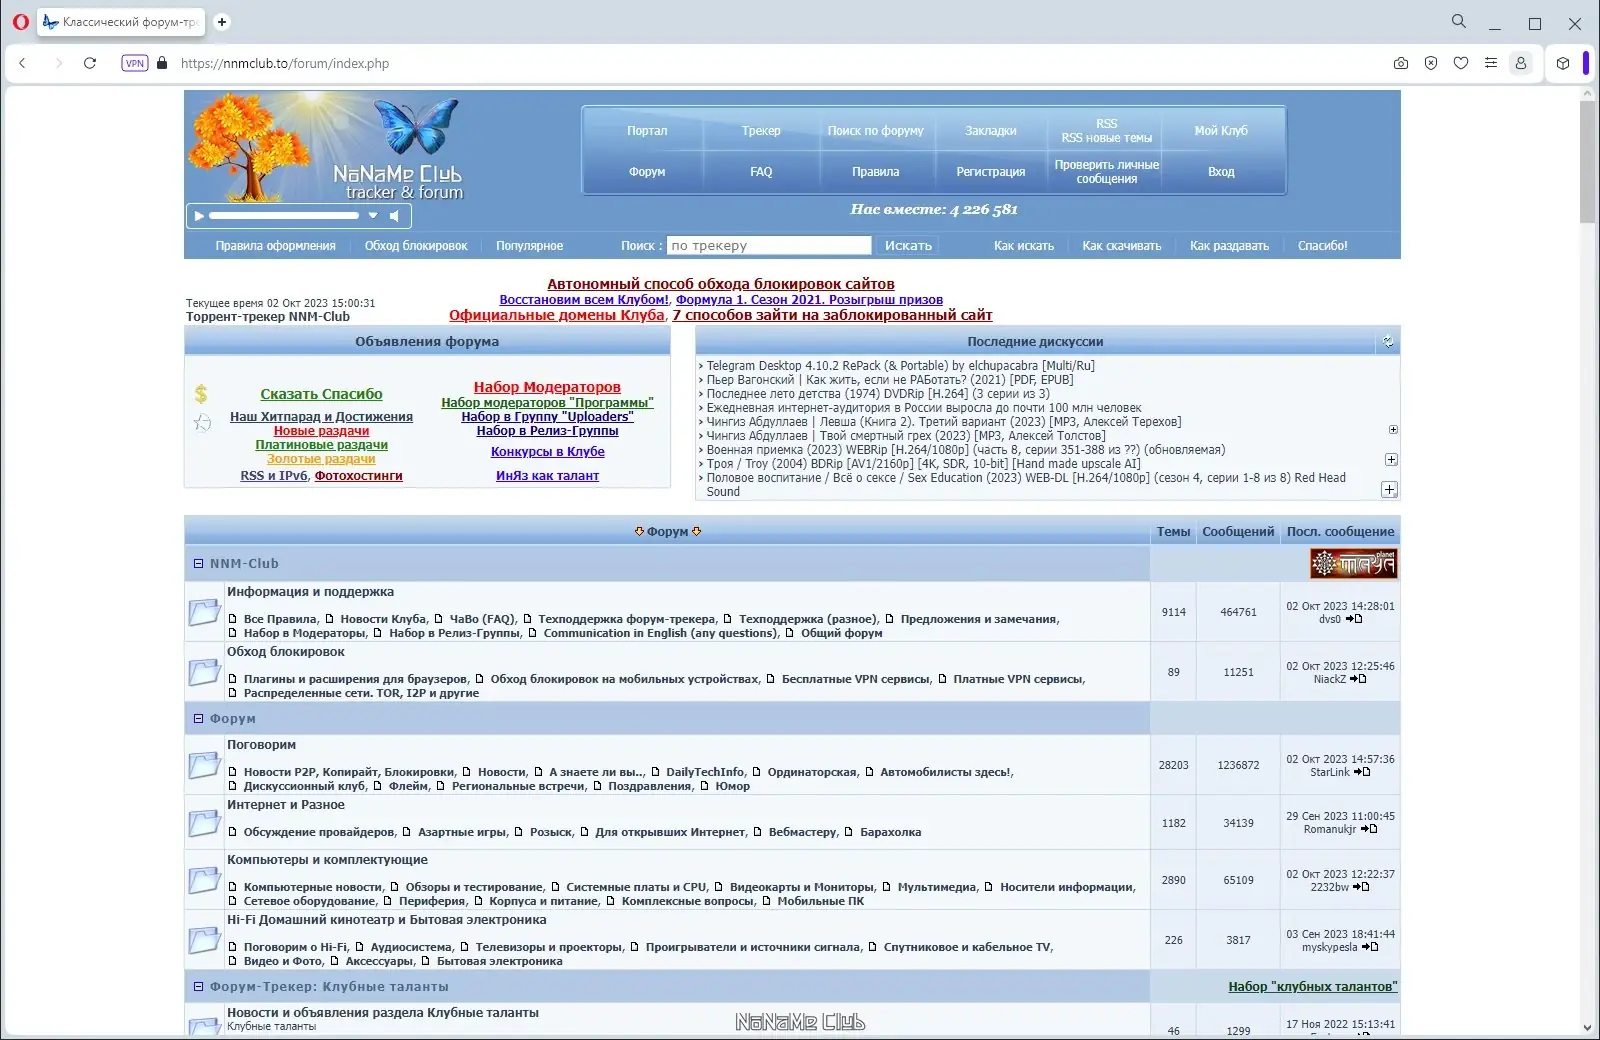Screen dimensions: 1600x1040
Task: Click the page vertical scrollbar
Action: coord(1587,160)
